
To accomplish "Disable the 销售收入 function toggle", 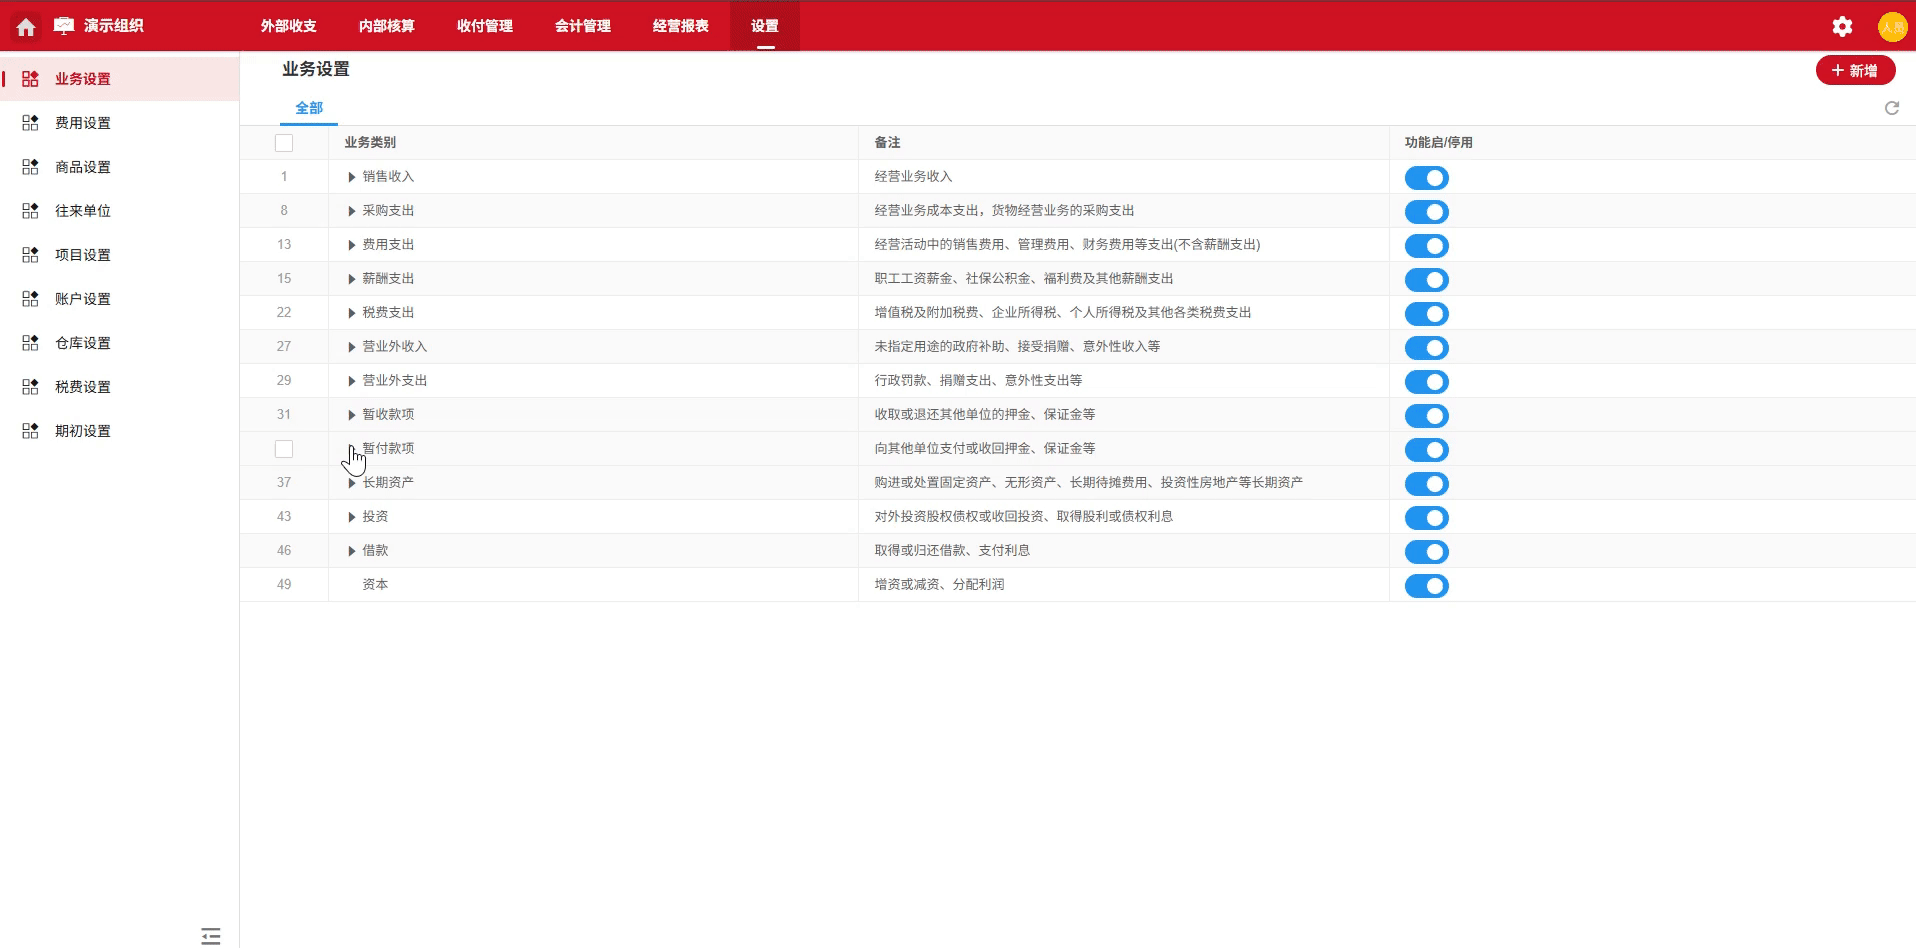I will 1426,178.
